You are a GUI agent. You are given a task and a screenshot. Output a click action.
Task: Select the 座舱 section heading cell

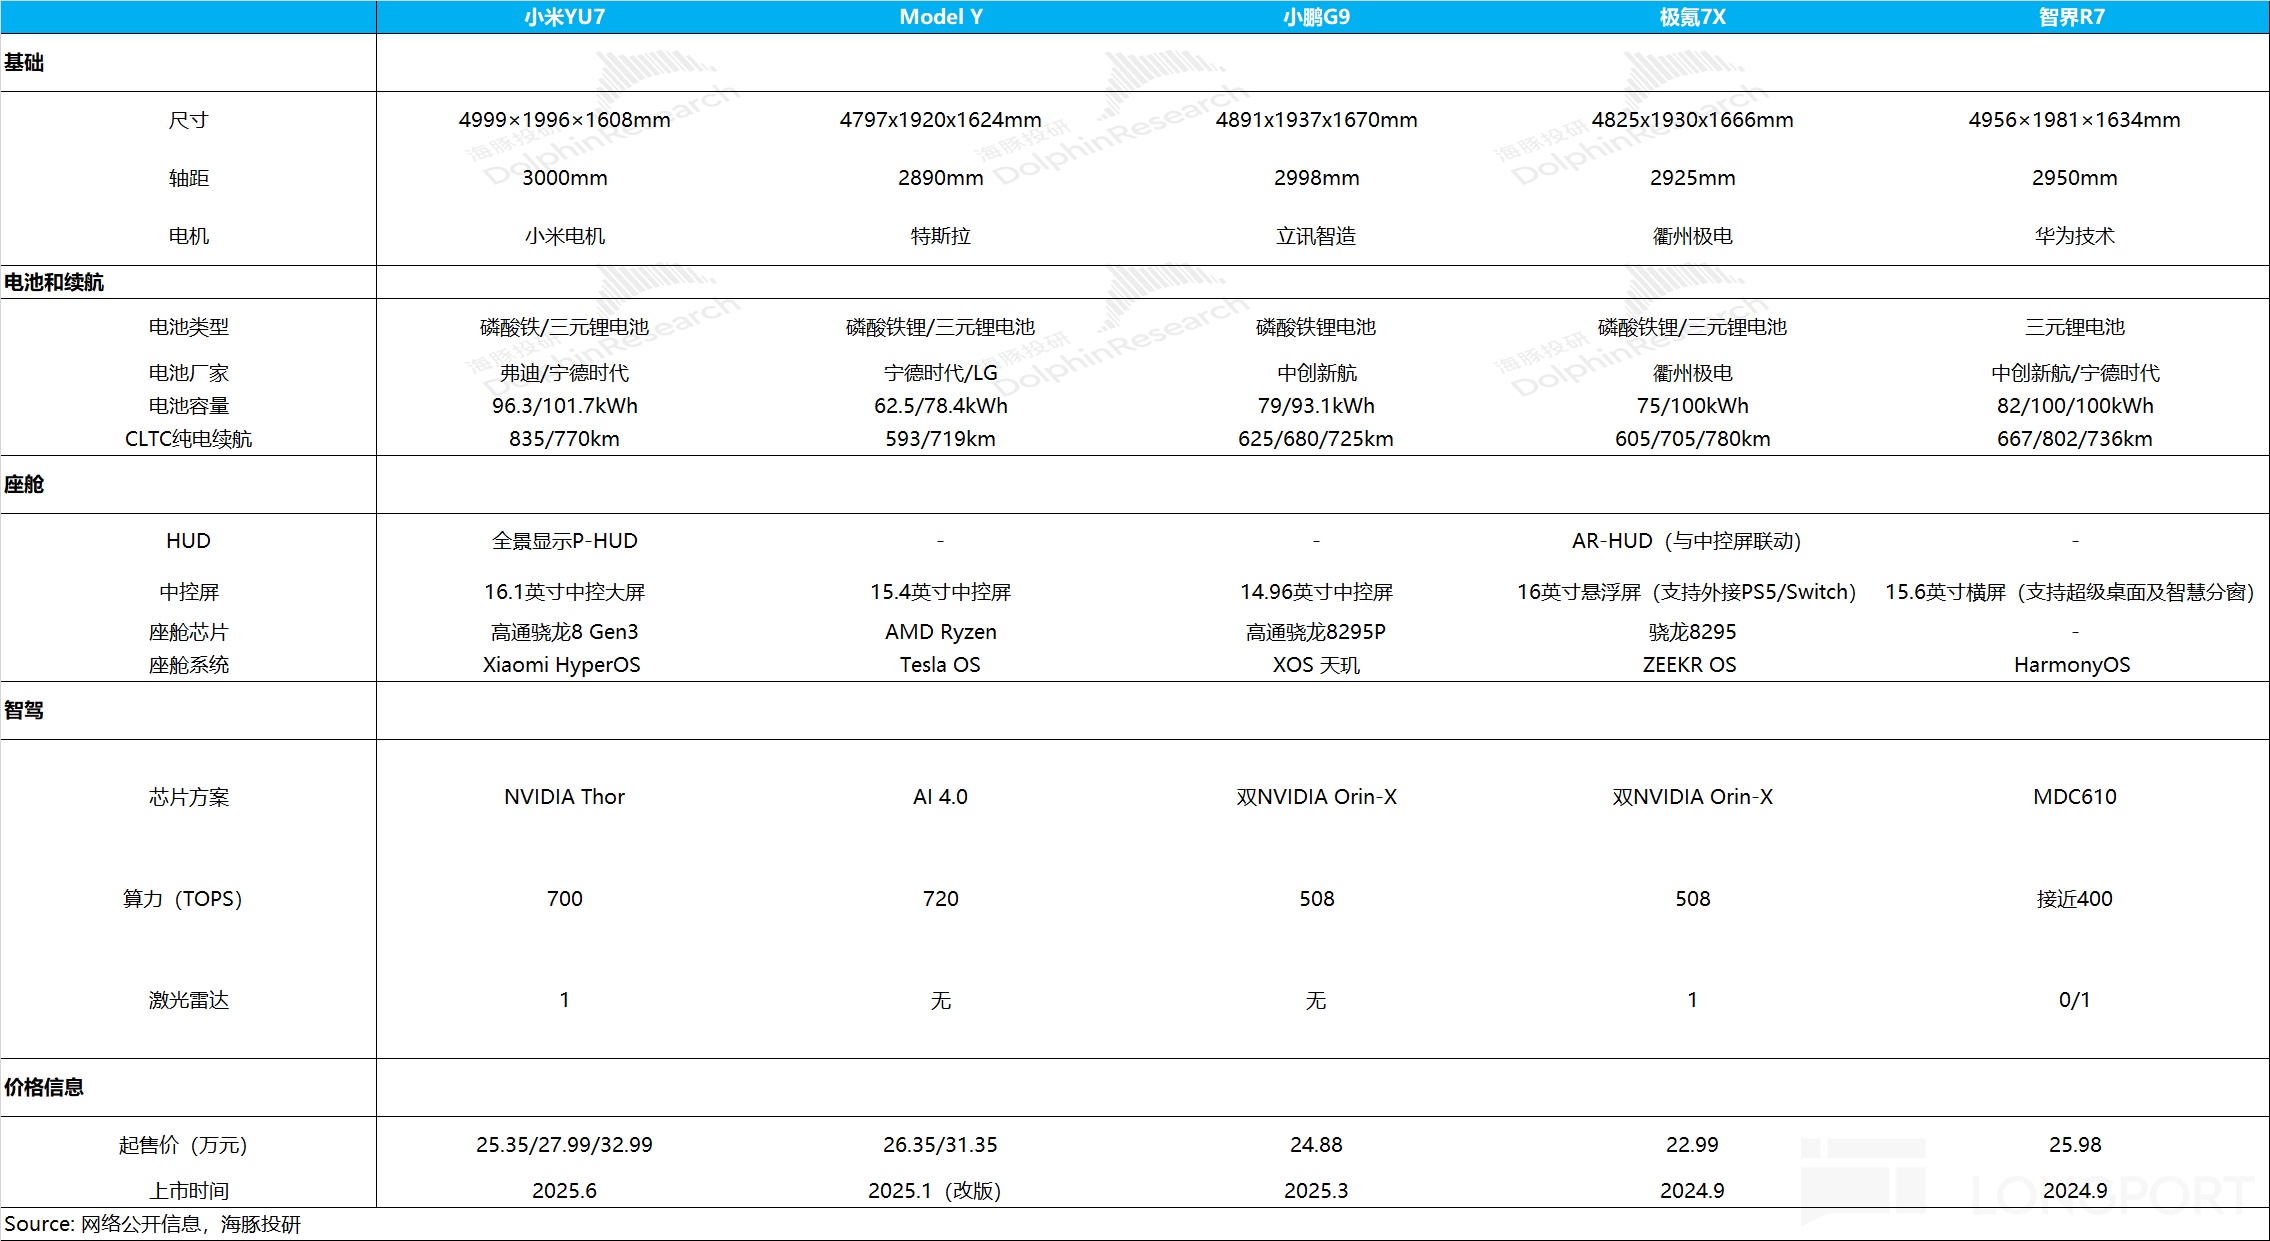(x=24, y=485)
